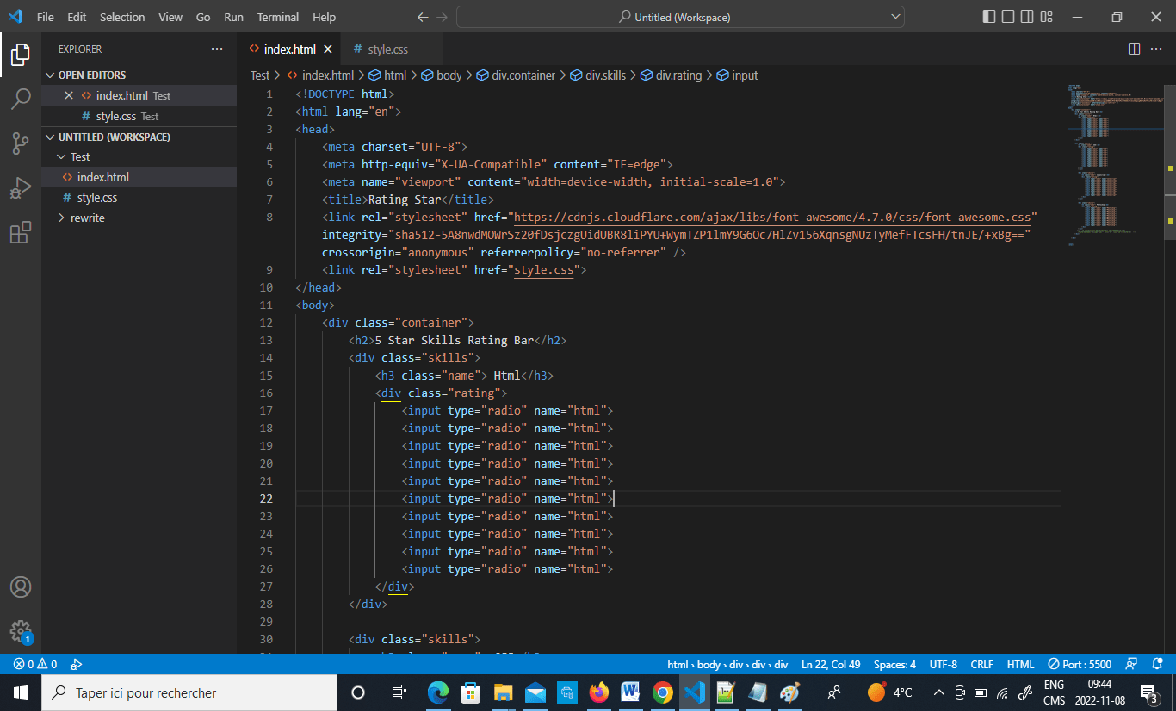
Task: Click the status bar feedback icon
Action: click(1131, 664)
